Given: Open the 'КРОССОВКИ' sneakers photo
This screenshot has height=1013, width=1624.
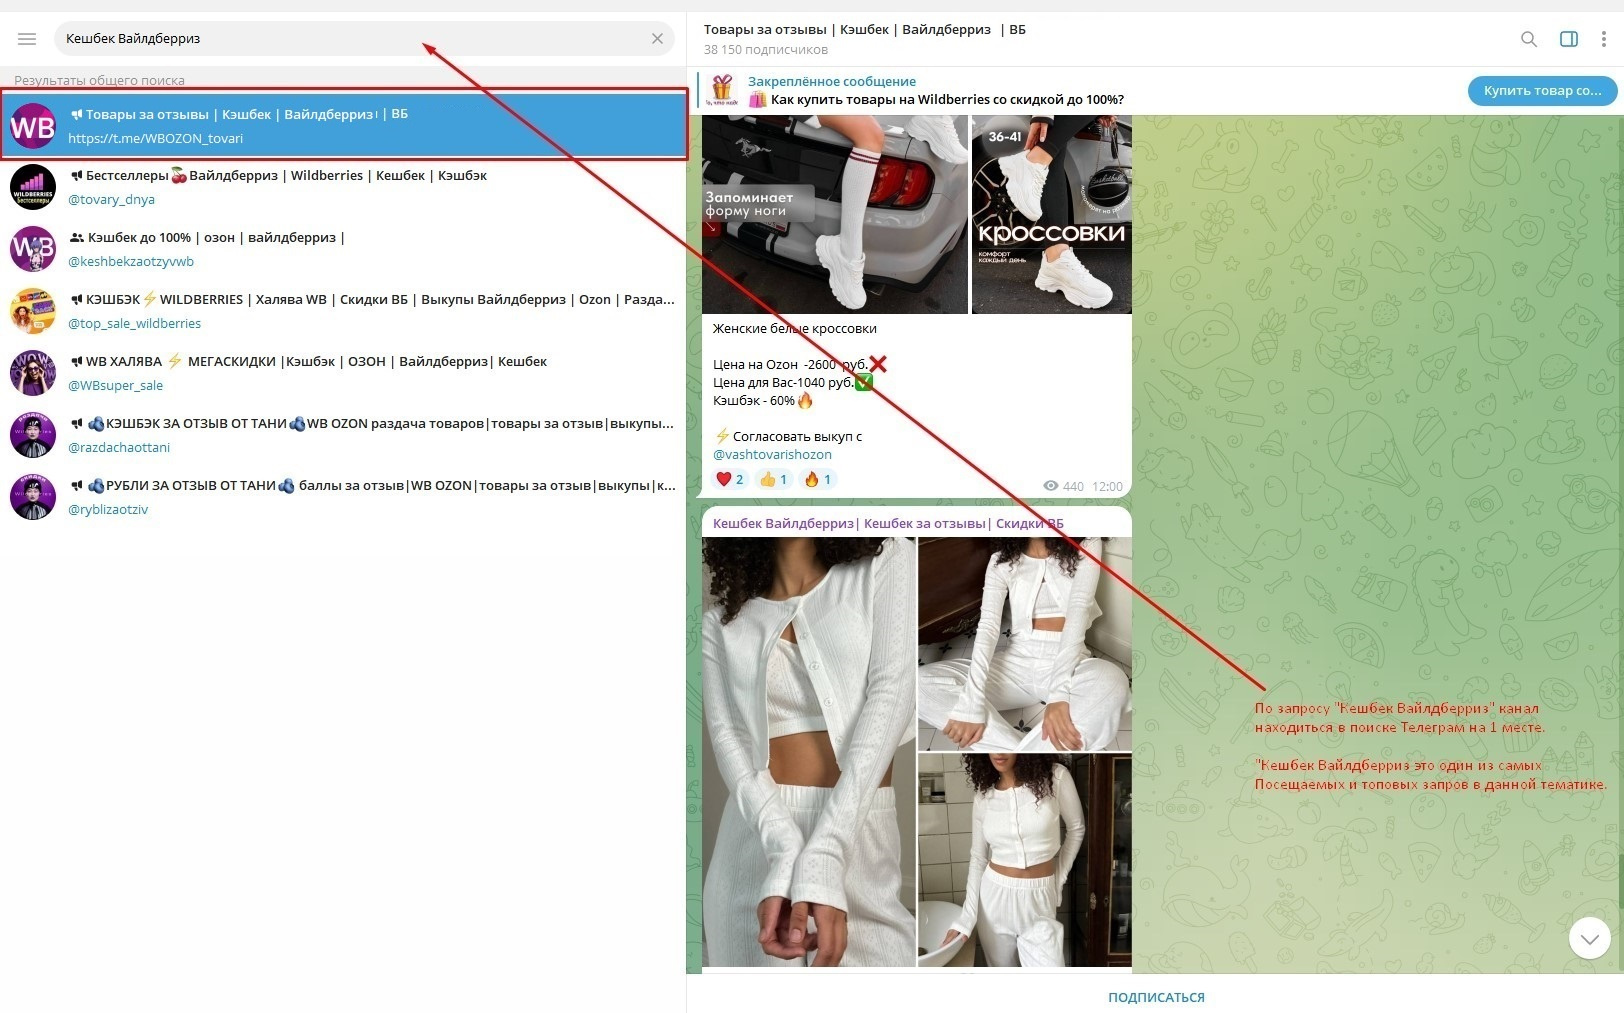Looking at the screenshot, I should [1052, 214].
